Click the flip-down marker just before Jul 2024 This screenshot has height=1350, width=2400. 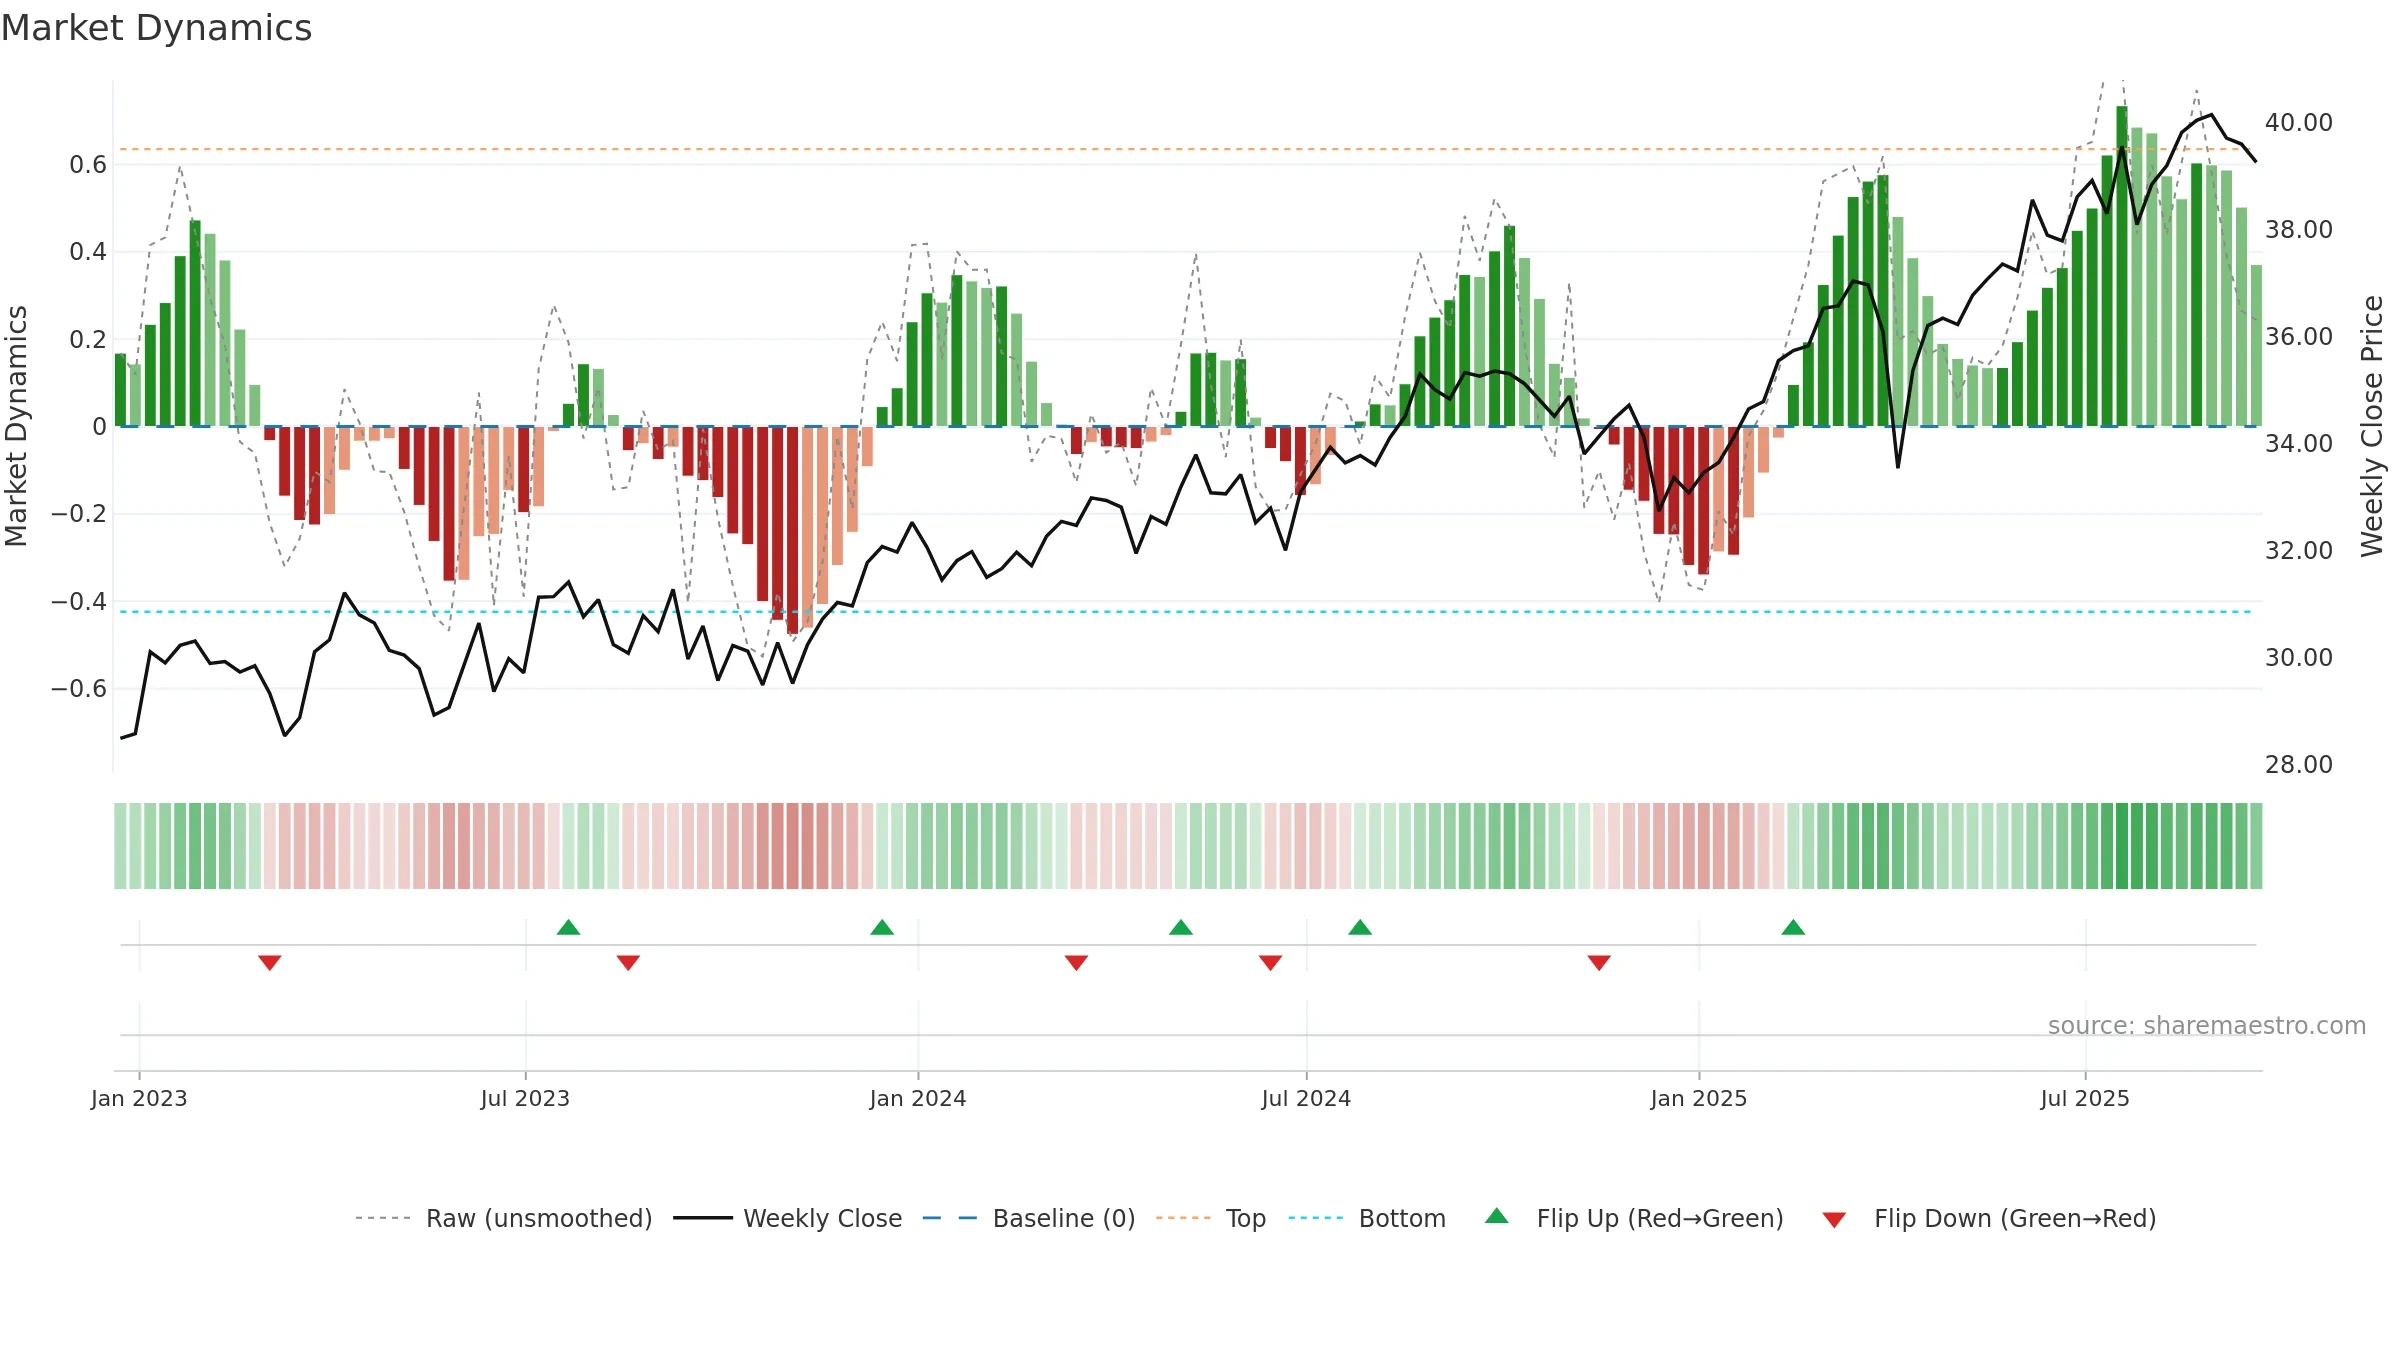1270,962
